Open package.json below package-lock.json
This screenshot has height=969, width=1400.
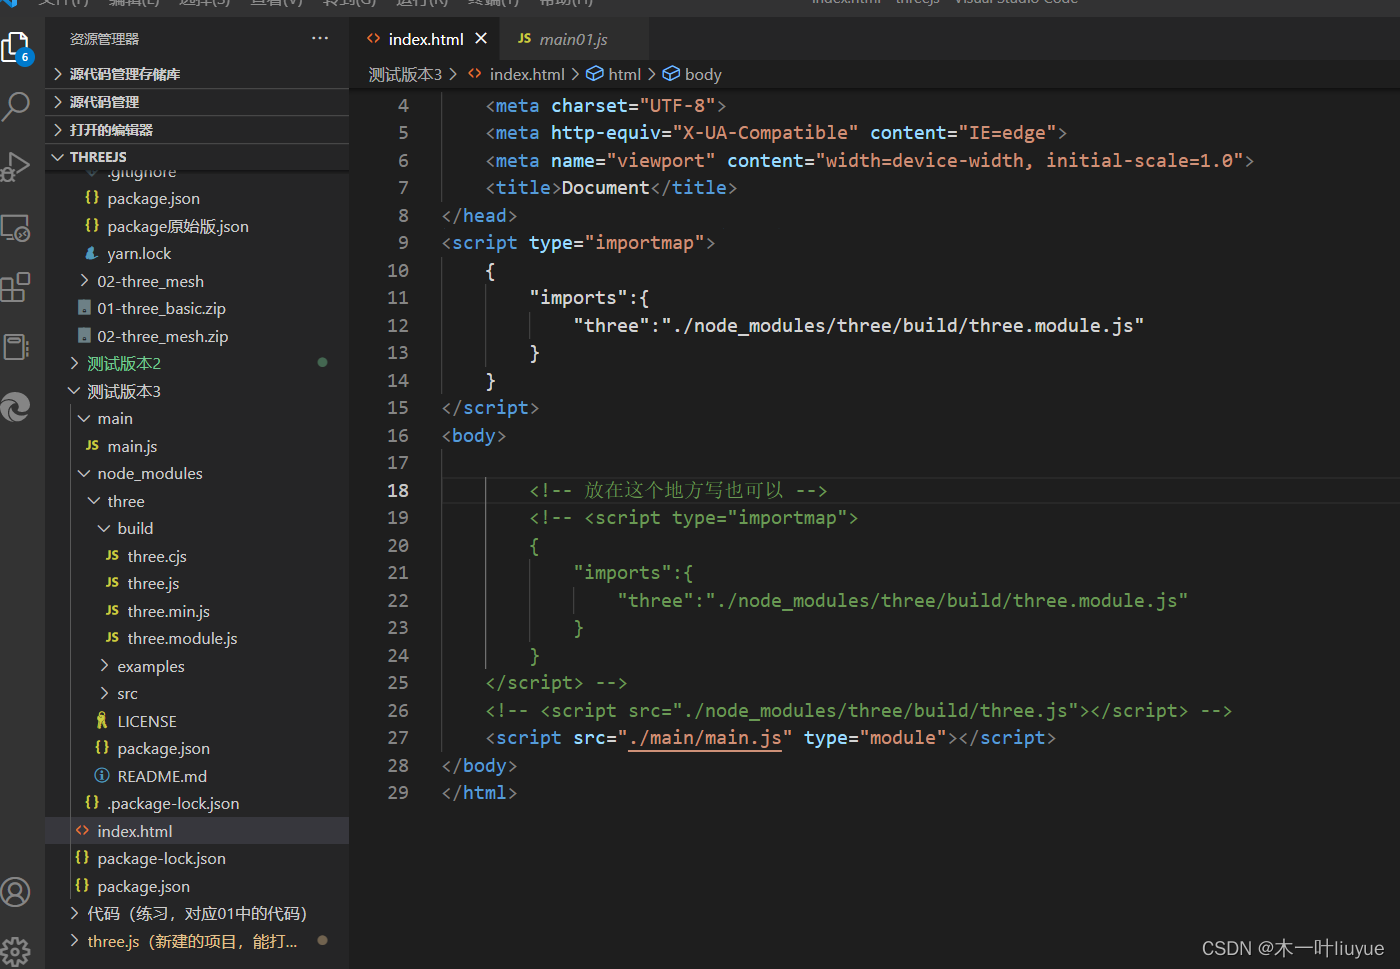coord(197,886)
